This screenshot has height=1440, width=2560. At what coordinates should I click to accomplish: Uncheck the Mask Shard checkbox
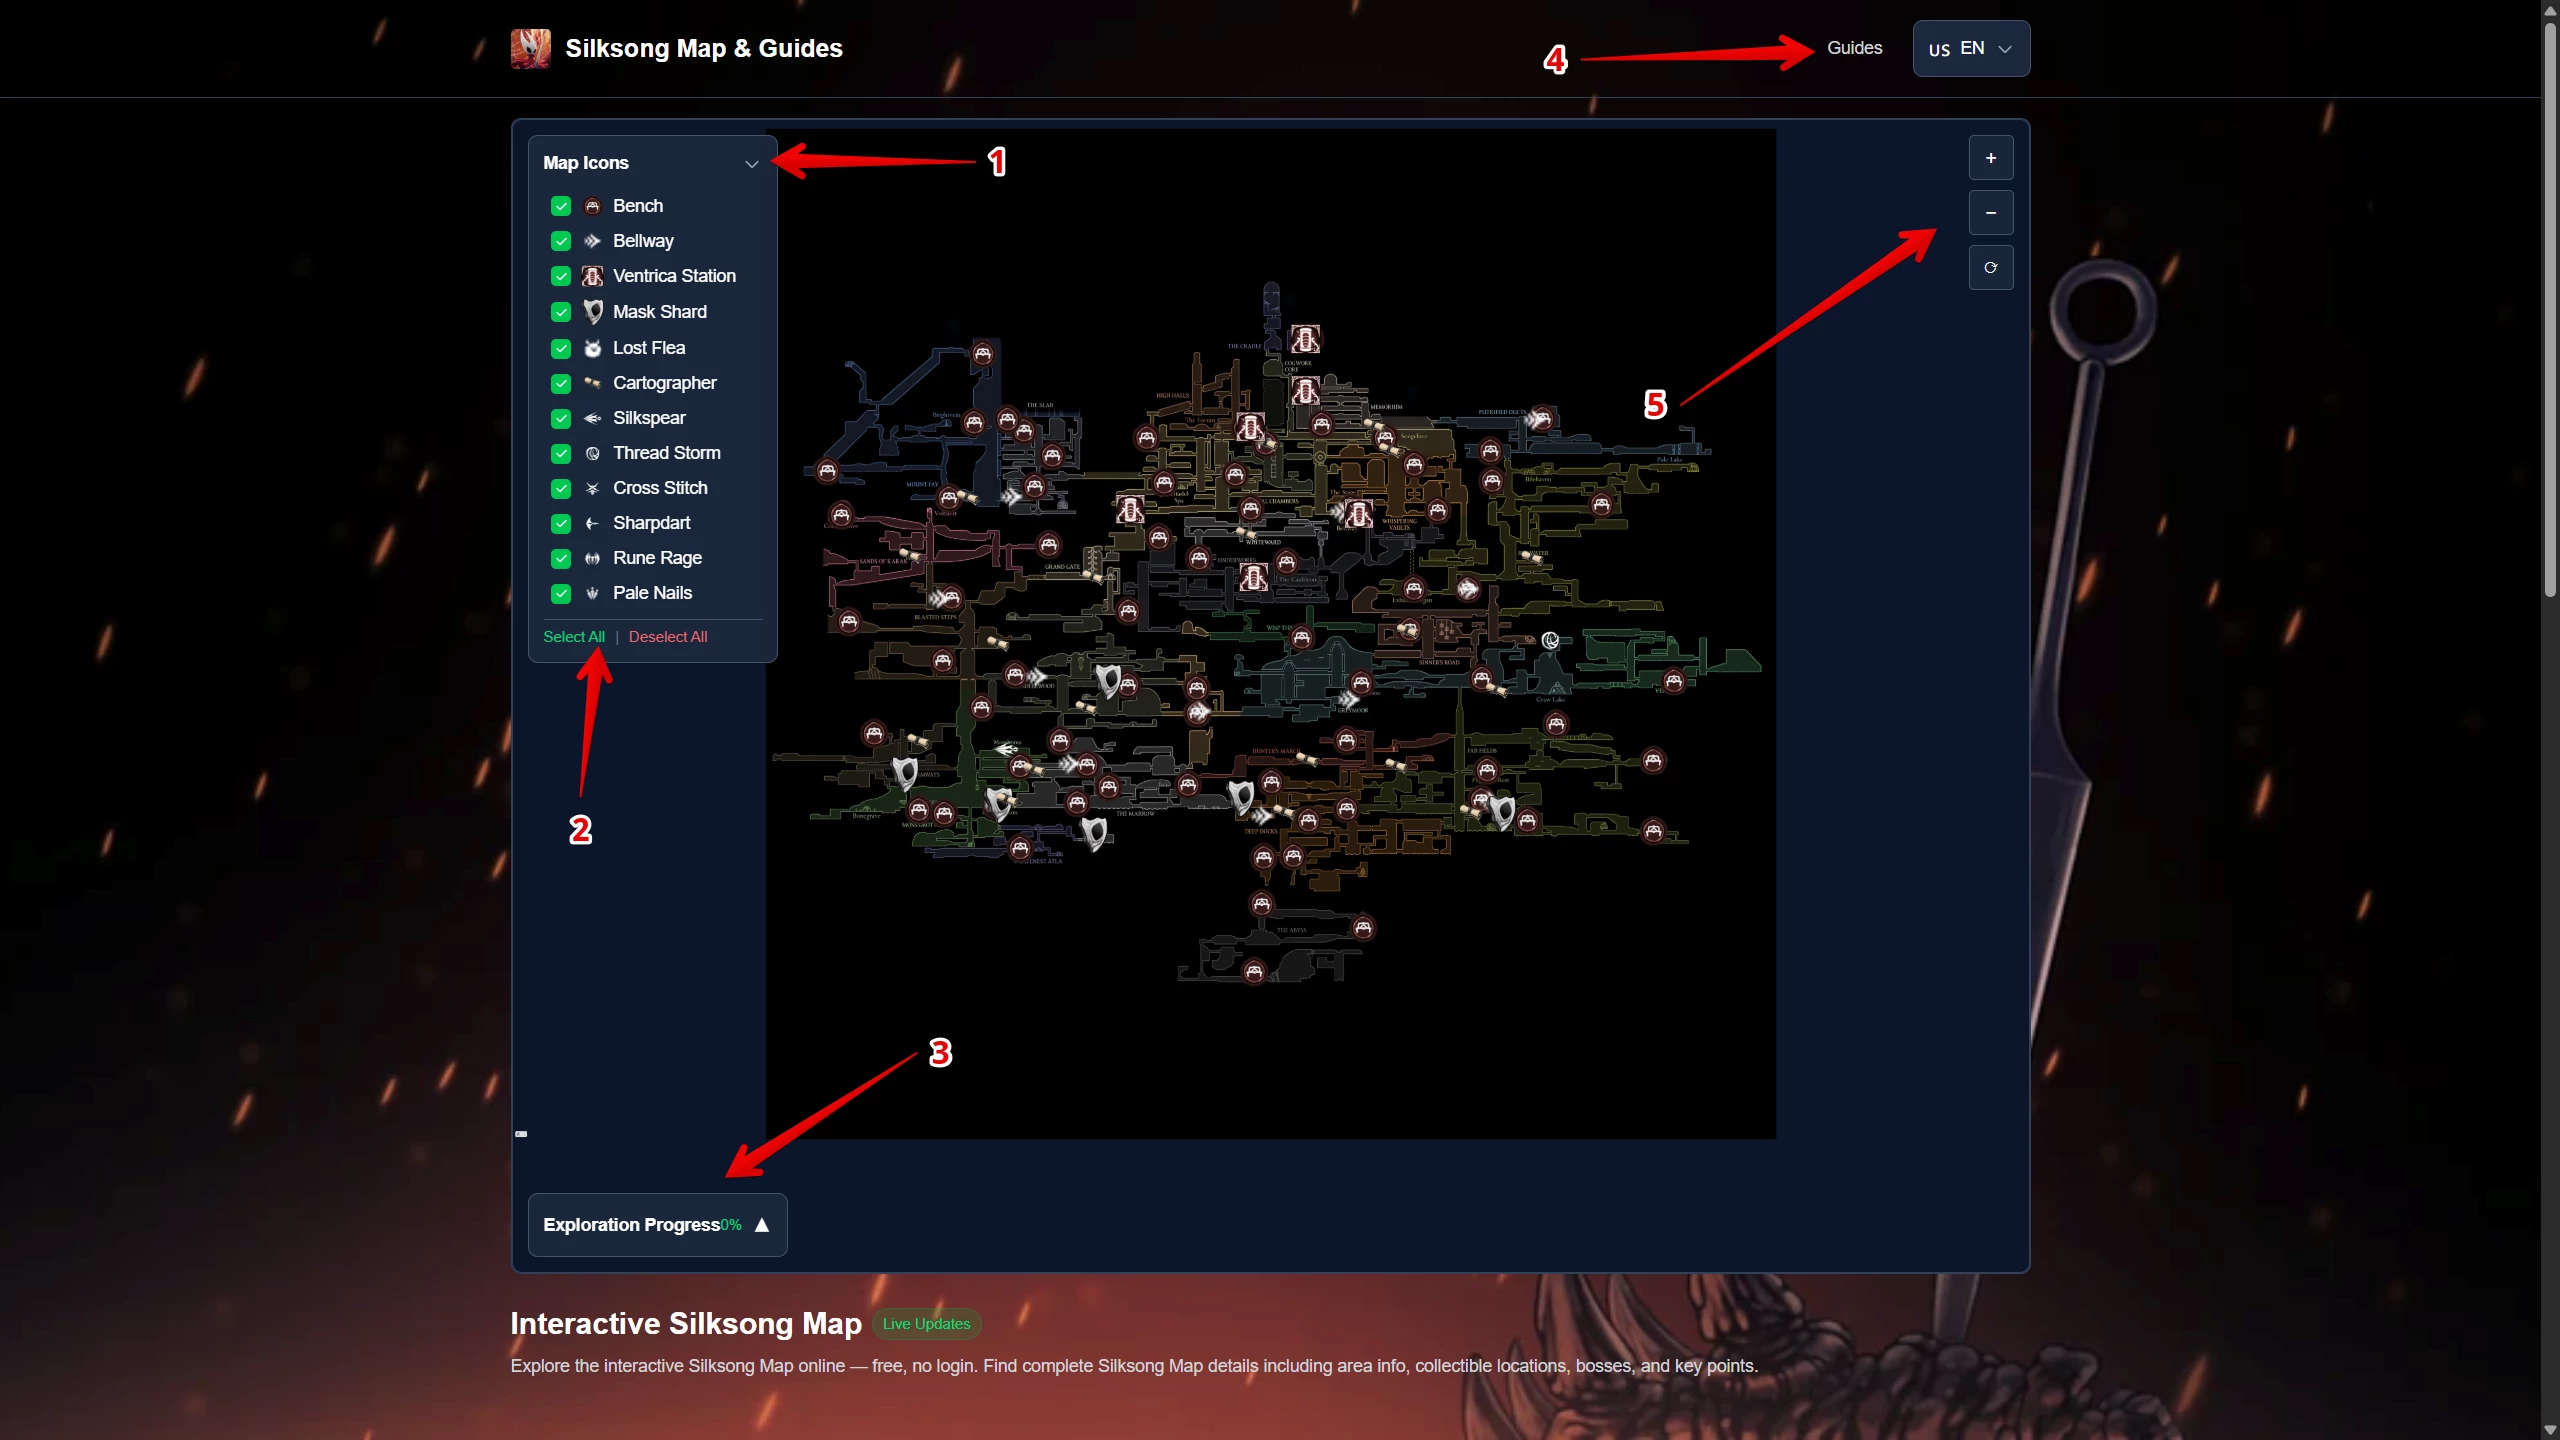coord(561,312)
